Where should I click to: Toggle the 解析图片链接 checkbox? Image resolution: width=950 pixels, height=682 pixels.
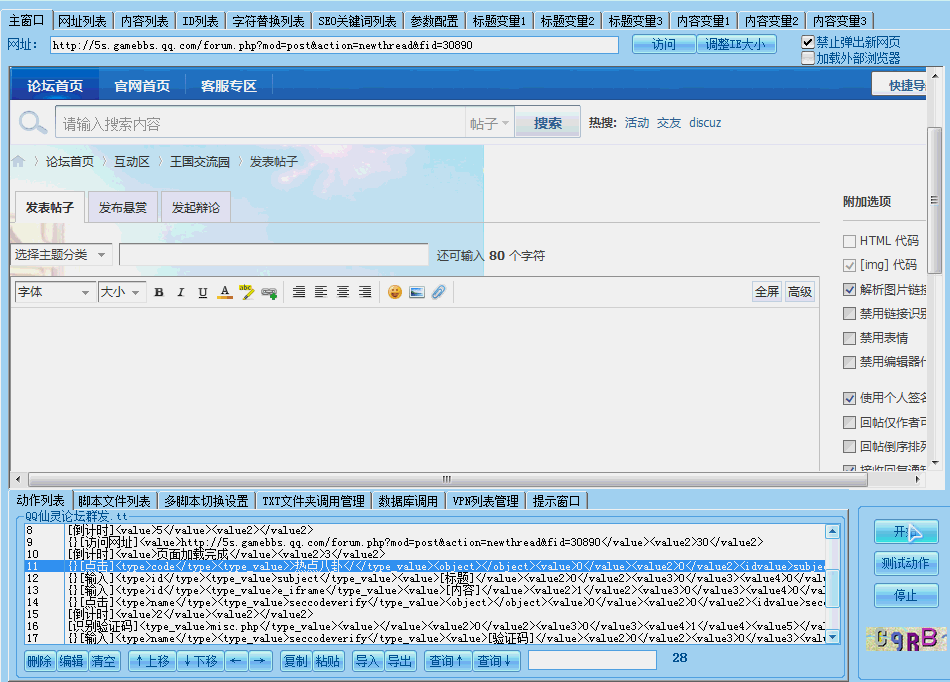coord(849,290)
